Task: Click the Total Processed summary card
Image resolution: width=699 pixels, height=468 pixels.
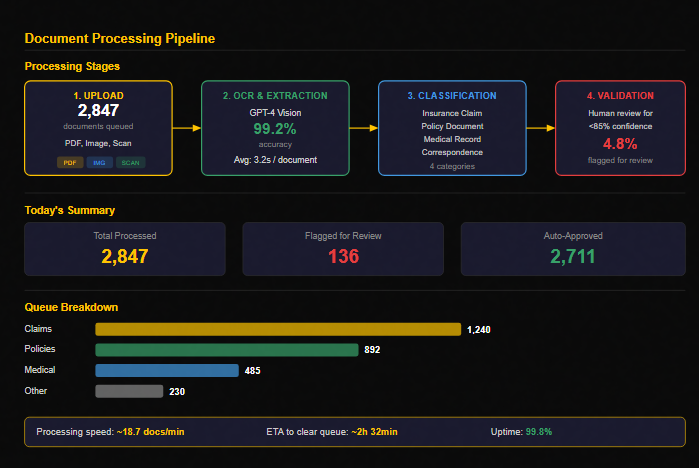Action: point(125,249)
